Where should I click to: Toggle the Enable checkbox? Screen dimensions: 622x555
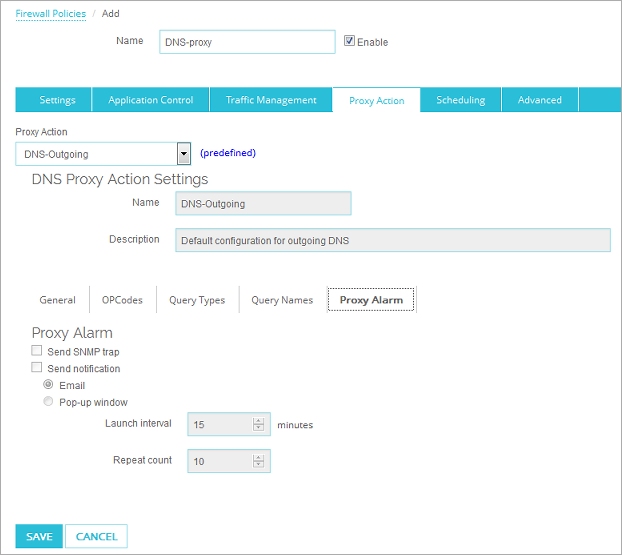coord(349,41)
